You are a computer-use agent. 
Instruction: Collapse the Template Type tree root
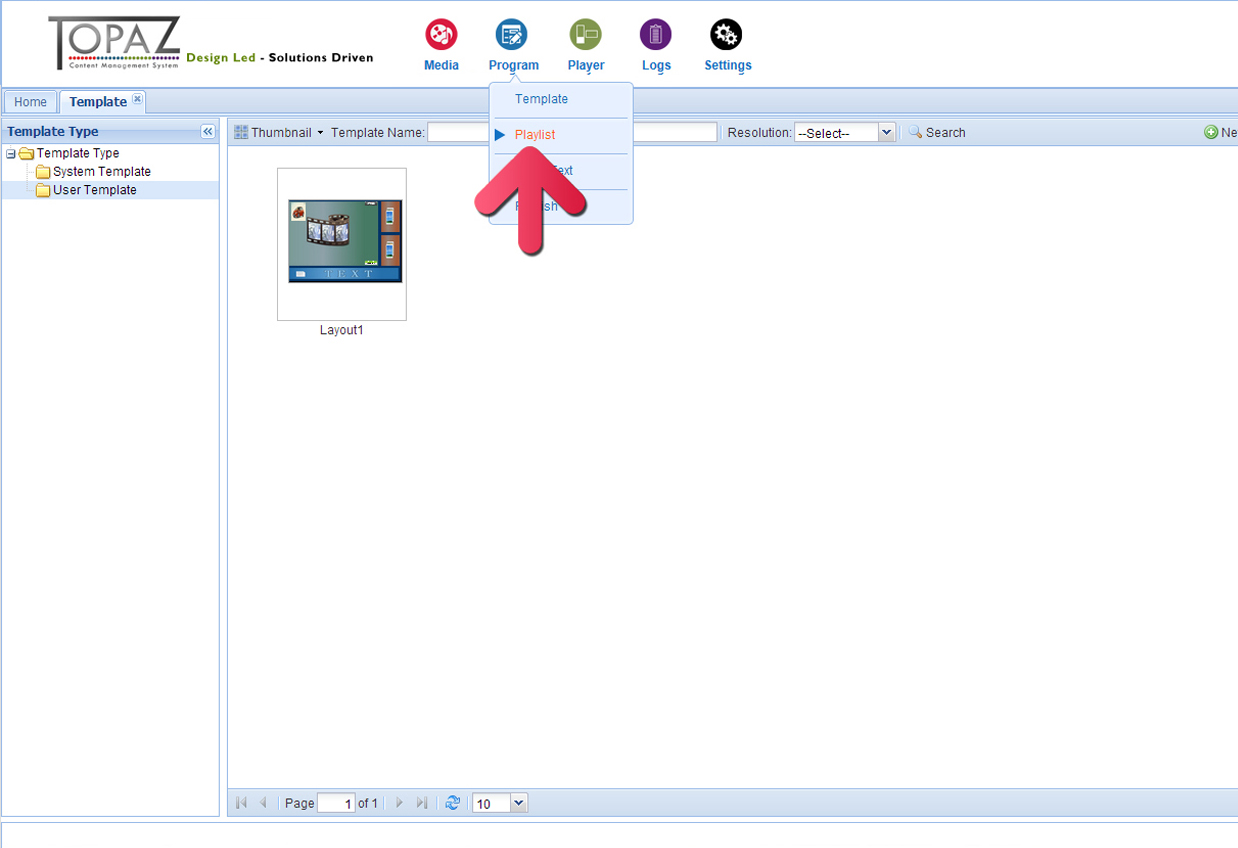pos(11,154)
